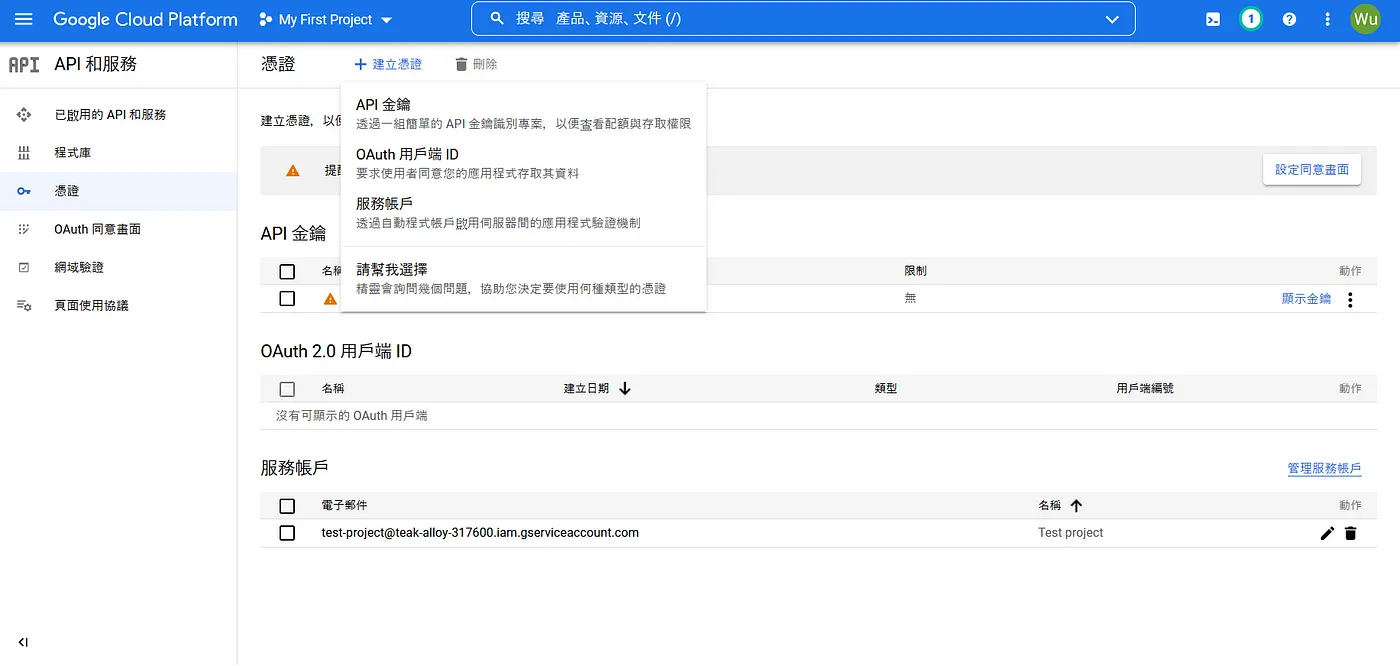Viewport: 1400px width, 665px height.
Task: Toggle the select-all checkbox in API 金鑰 table header
Action: click(x=287, y=271)
